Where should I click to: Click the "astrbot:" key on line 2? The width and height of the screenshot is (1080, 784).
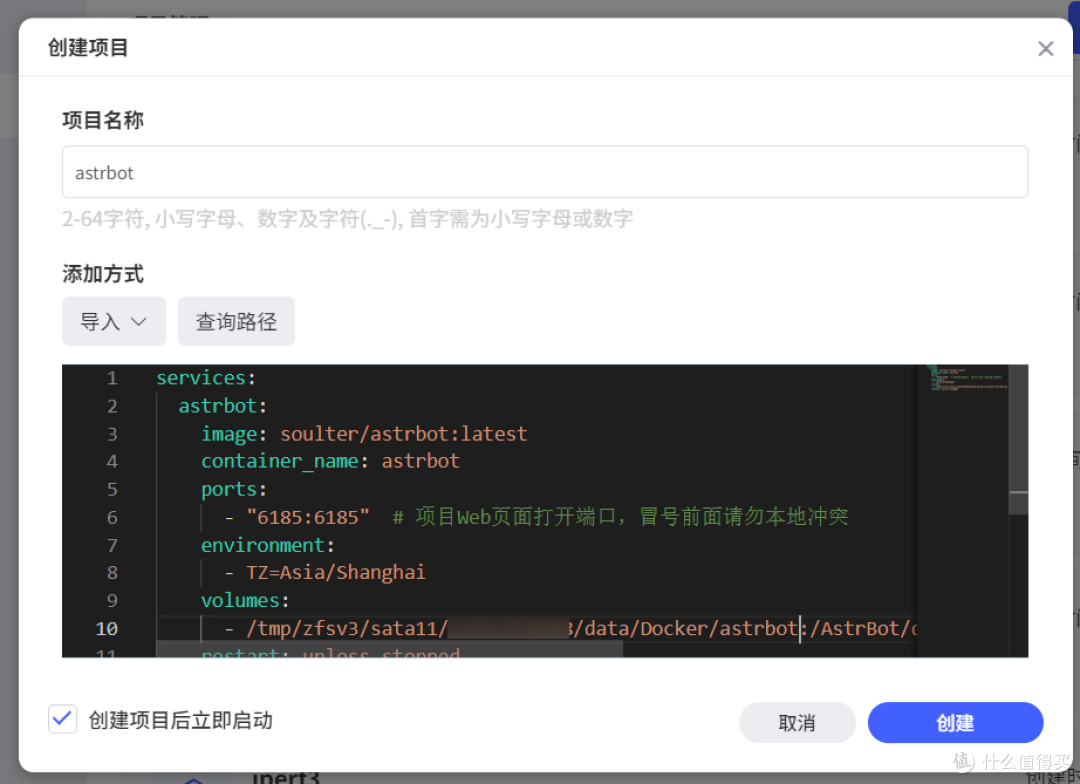click(x=222, y=406)
